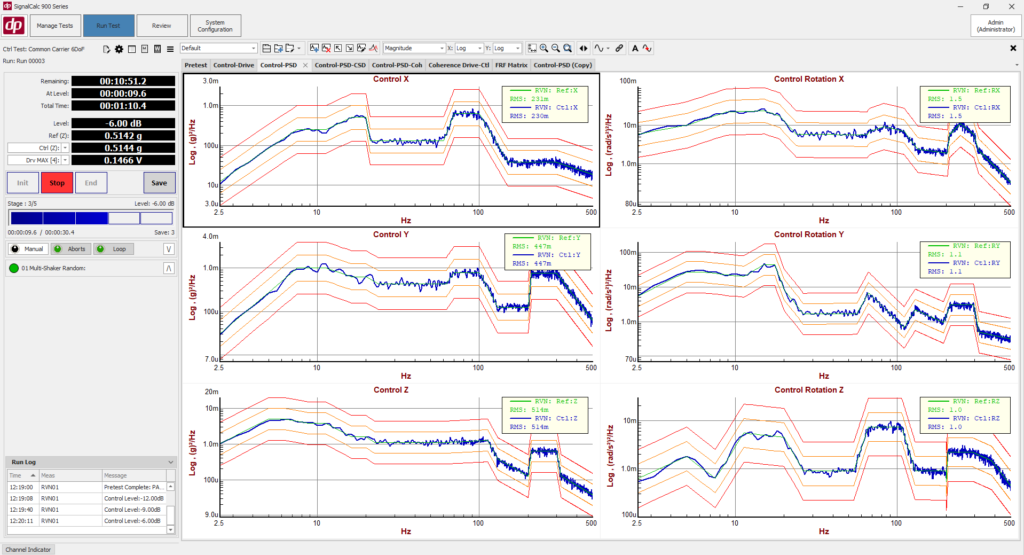Click the link chain icon in toolbar
The width and height of the screenshot is (1024, 555).
(x=619, y=48)
